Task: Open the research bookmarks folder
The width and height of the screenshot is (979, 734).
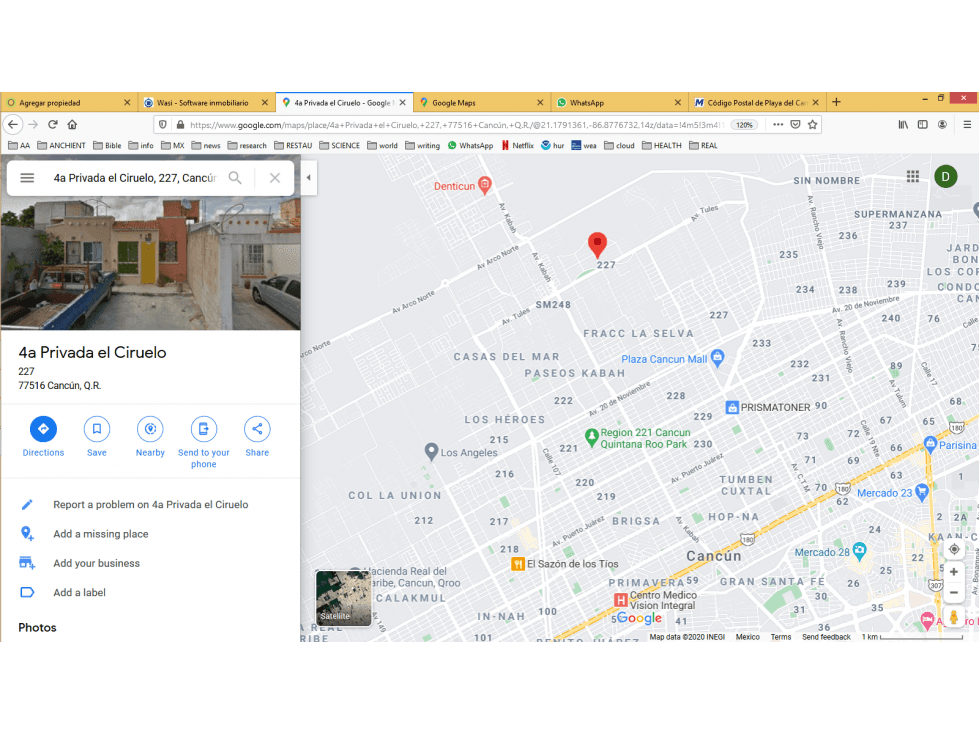Action: (x=247, y=145)
